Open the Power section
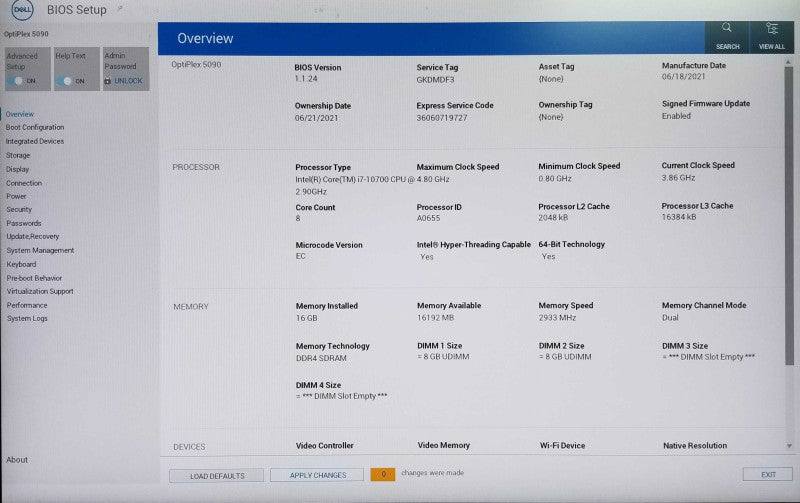The image size is (800, 503). click(x=16, y=196)
